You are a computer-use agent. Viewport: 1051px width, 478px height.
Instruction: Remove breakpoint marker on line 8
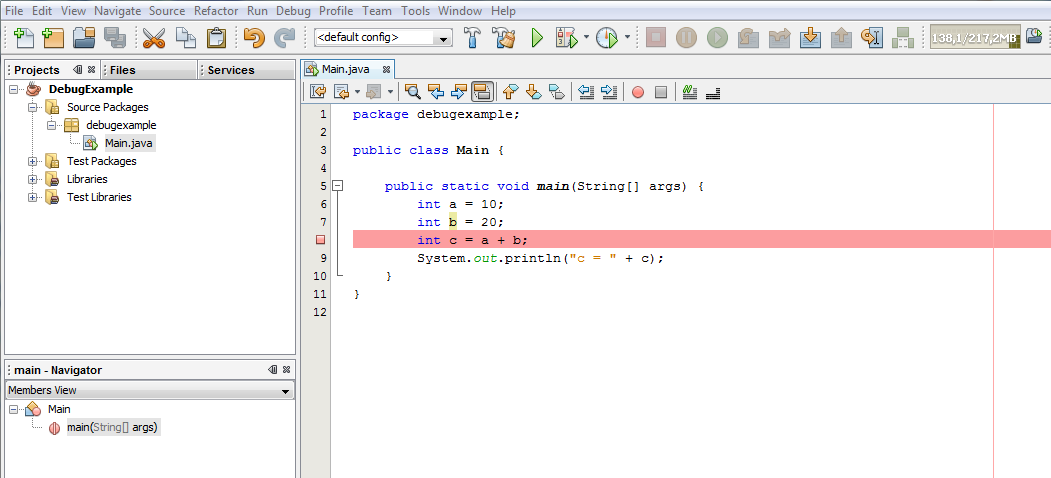(320, 240)
